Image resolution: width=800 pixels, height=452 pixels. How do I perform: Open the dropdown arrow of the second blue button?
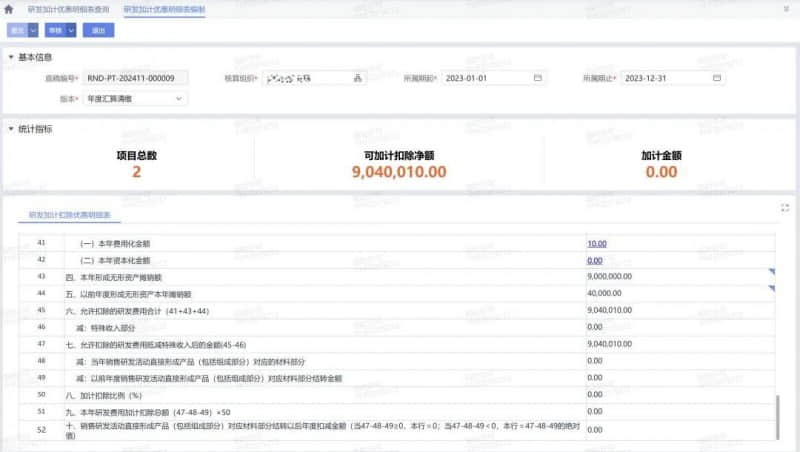pyautogui.click(x=71, y=30)
